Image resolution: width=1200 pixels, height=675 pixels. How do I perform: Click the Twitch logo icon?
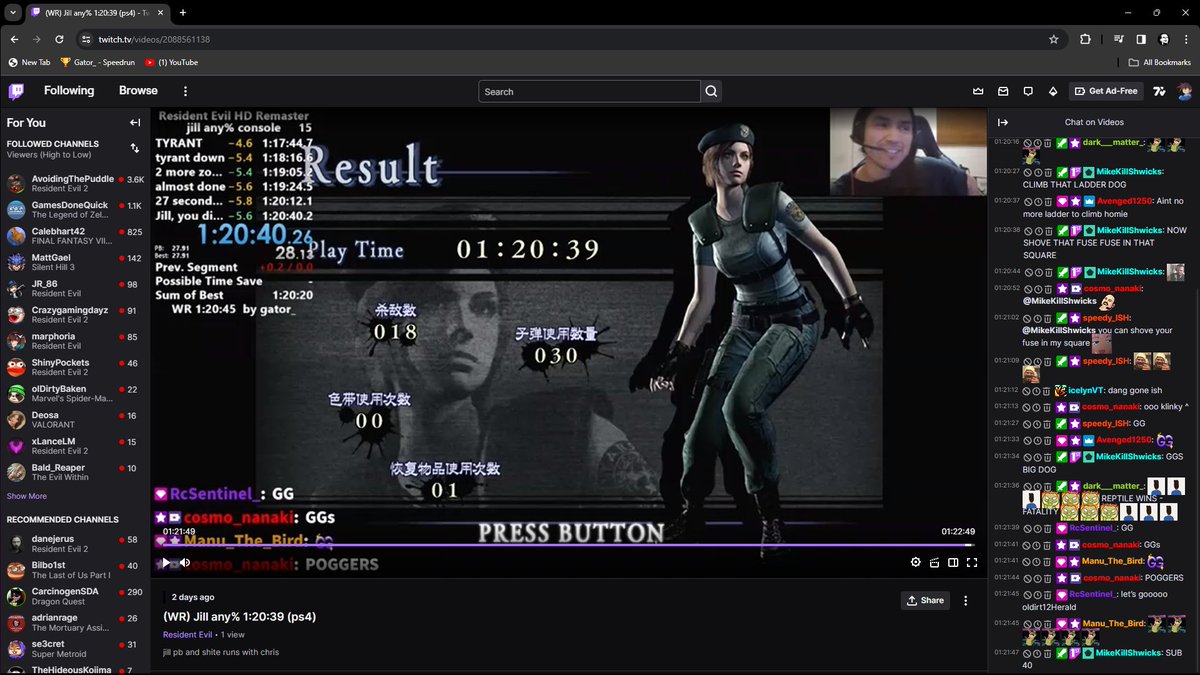click(14, 91)
